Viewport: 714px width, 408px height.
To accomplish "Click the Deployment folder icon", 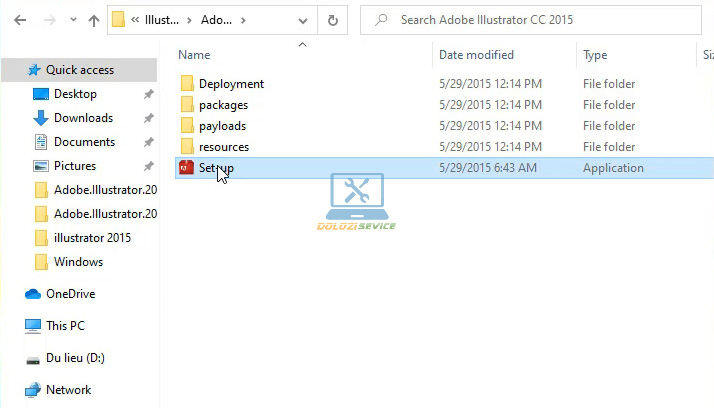I will [x=186, y=84].
